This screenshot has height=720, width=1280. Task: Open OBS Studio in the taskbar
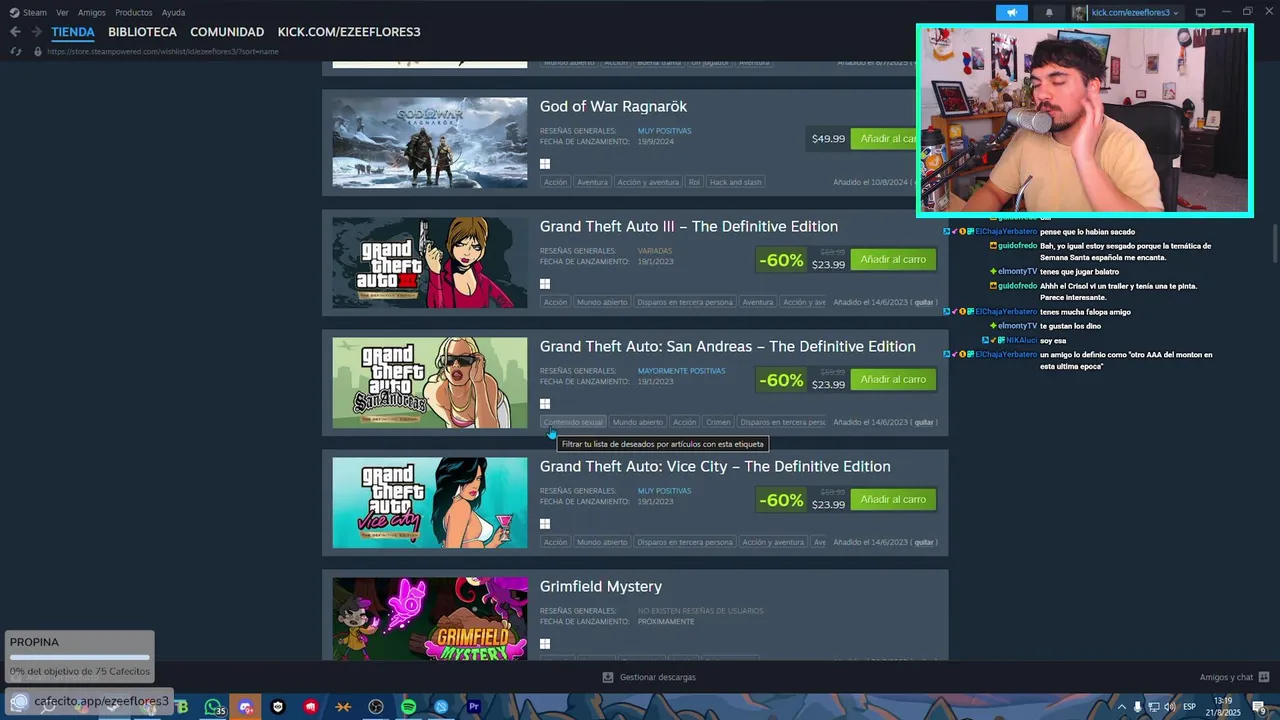(x=376, y=707)
